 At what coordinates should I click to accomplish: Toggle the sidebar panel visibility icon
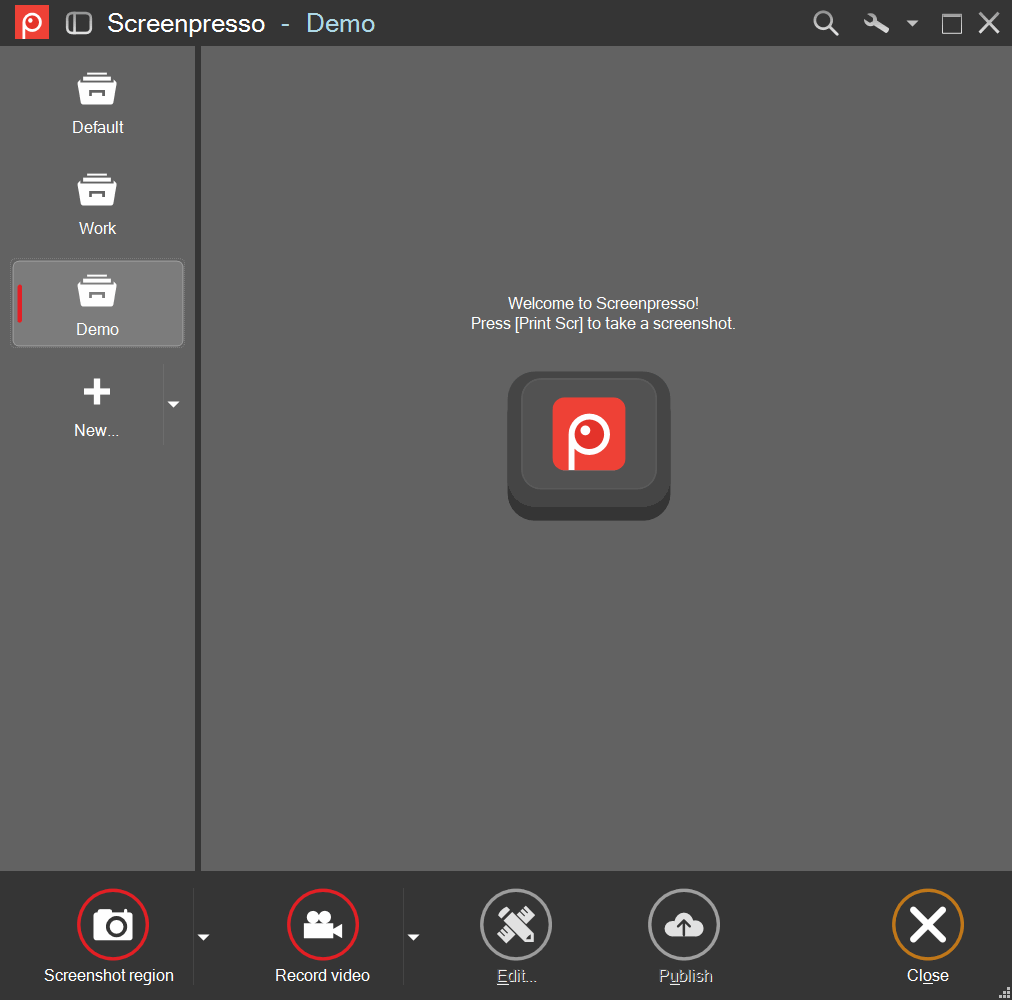tap(79, 23)
